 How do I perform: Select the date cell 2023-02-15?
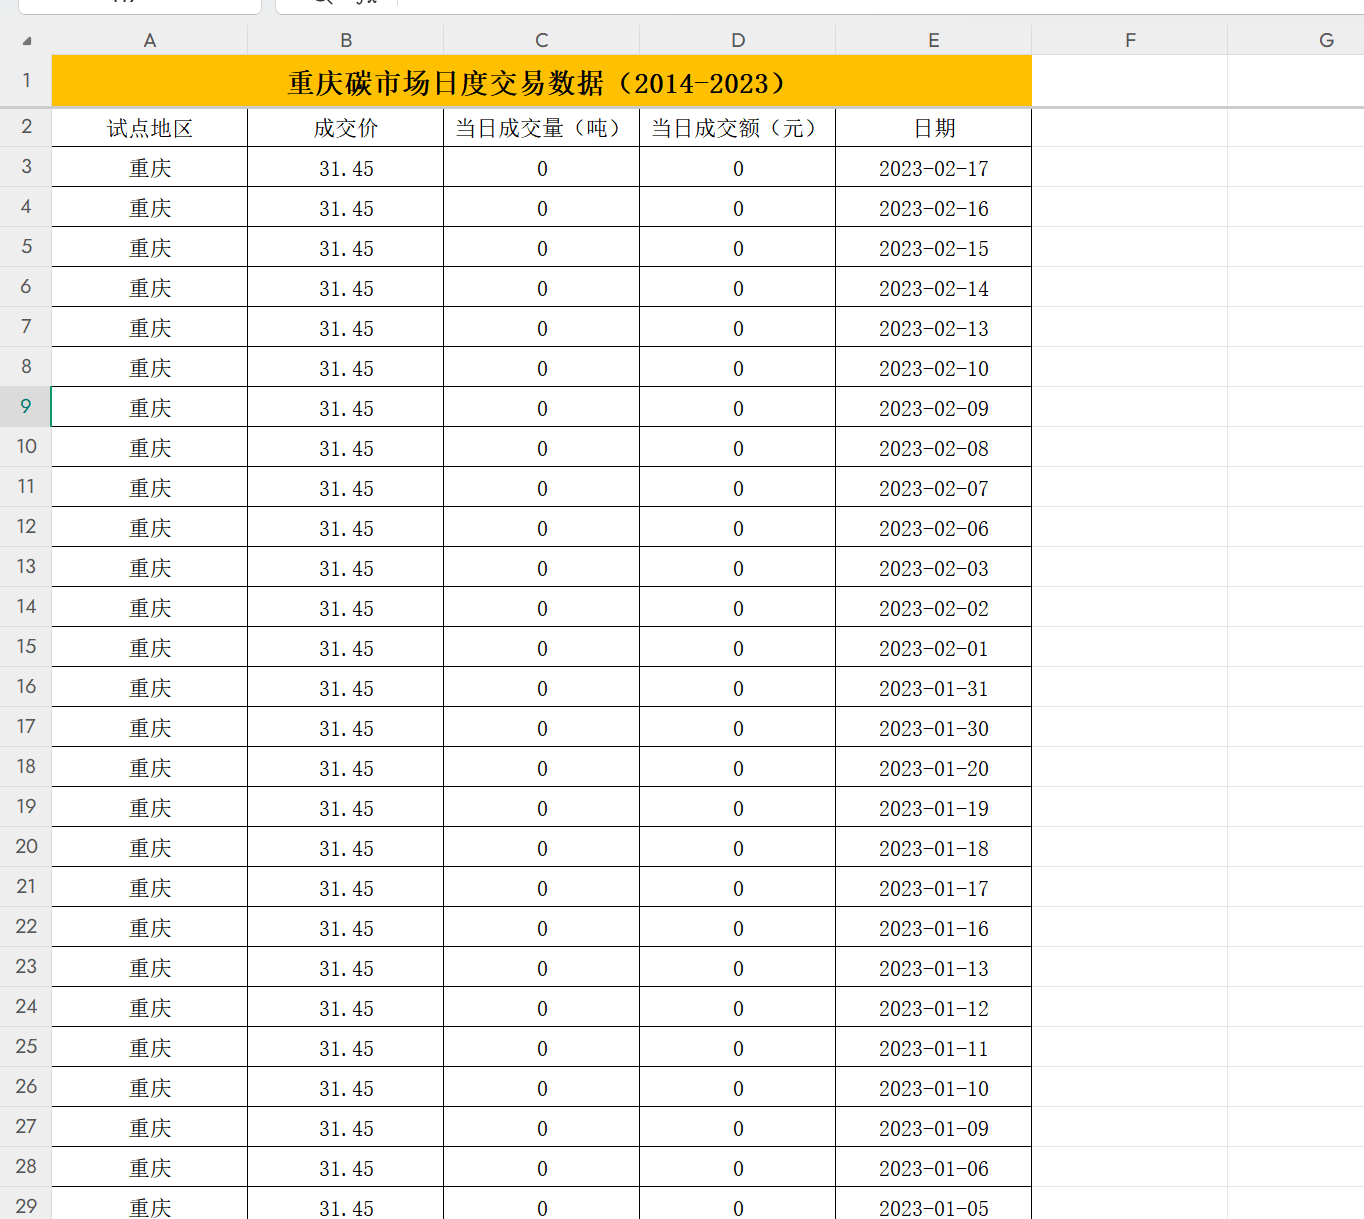934,248
